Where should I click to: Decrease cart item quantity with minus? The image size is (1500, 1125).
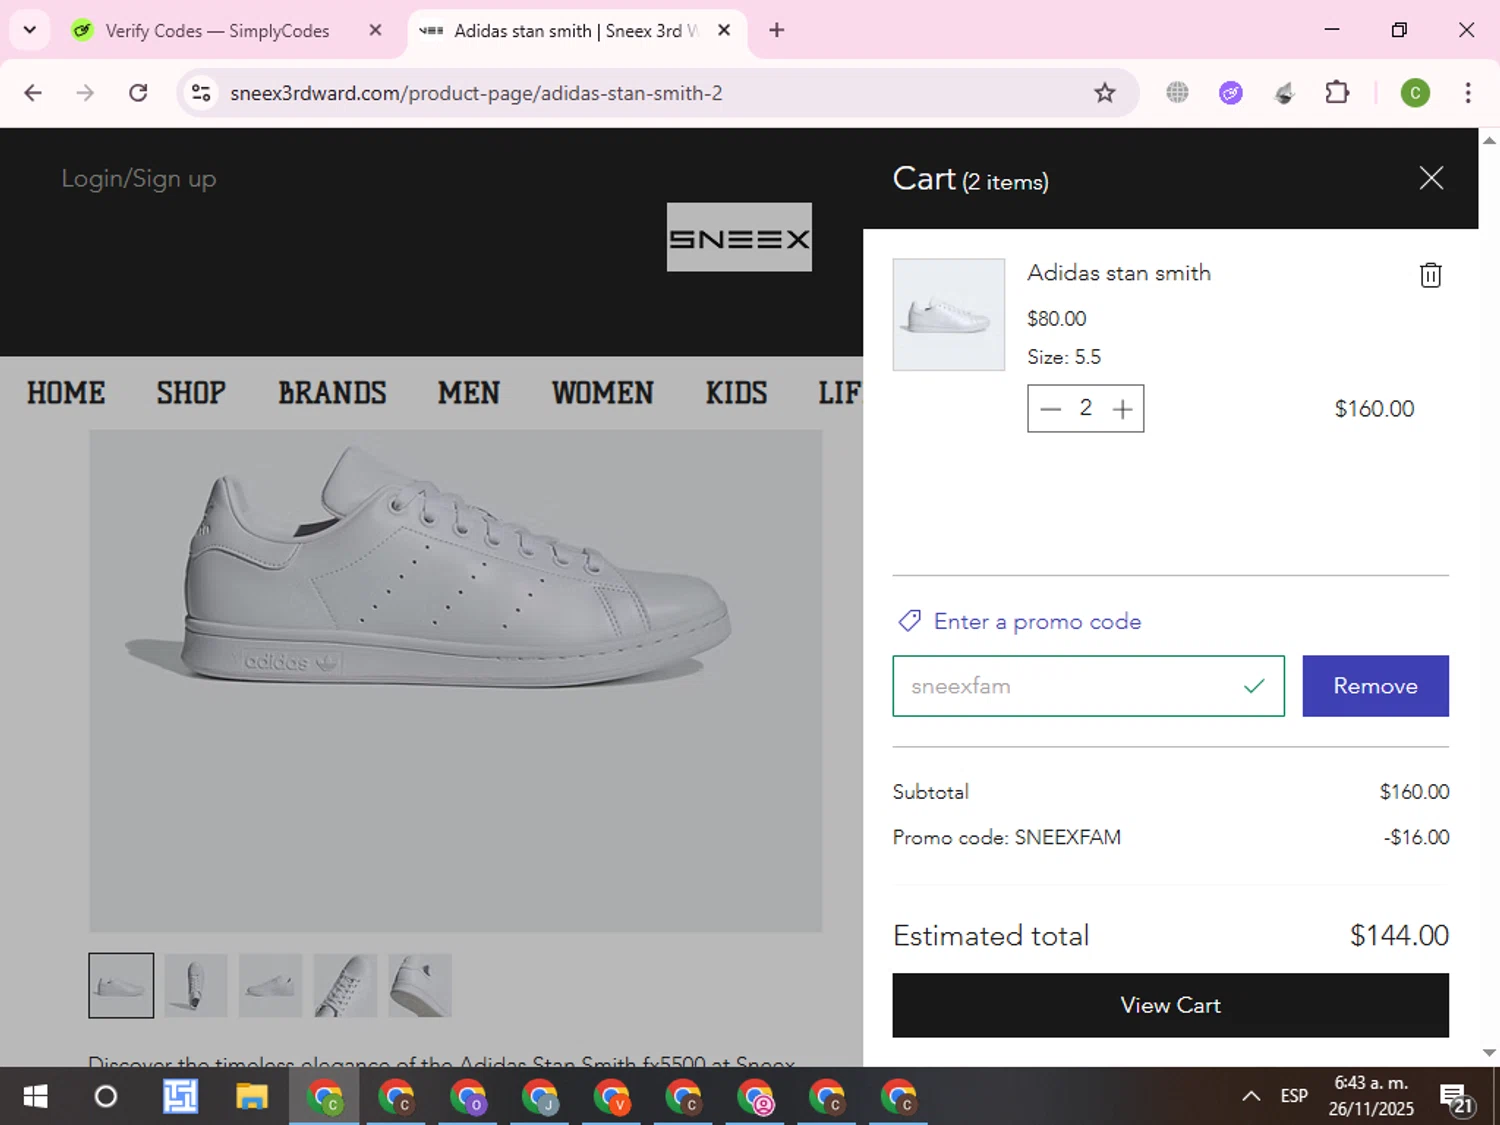[1050, 409]
